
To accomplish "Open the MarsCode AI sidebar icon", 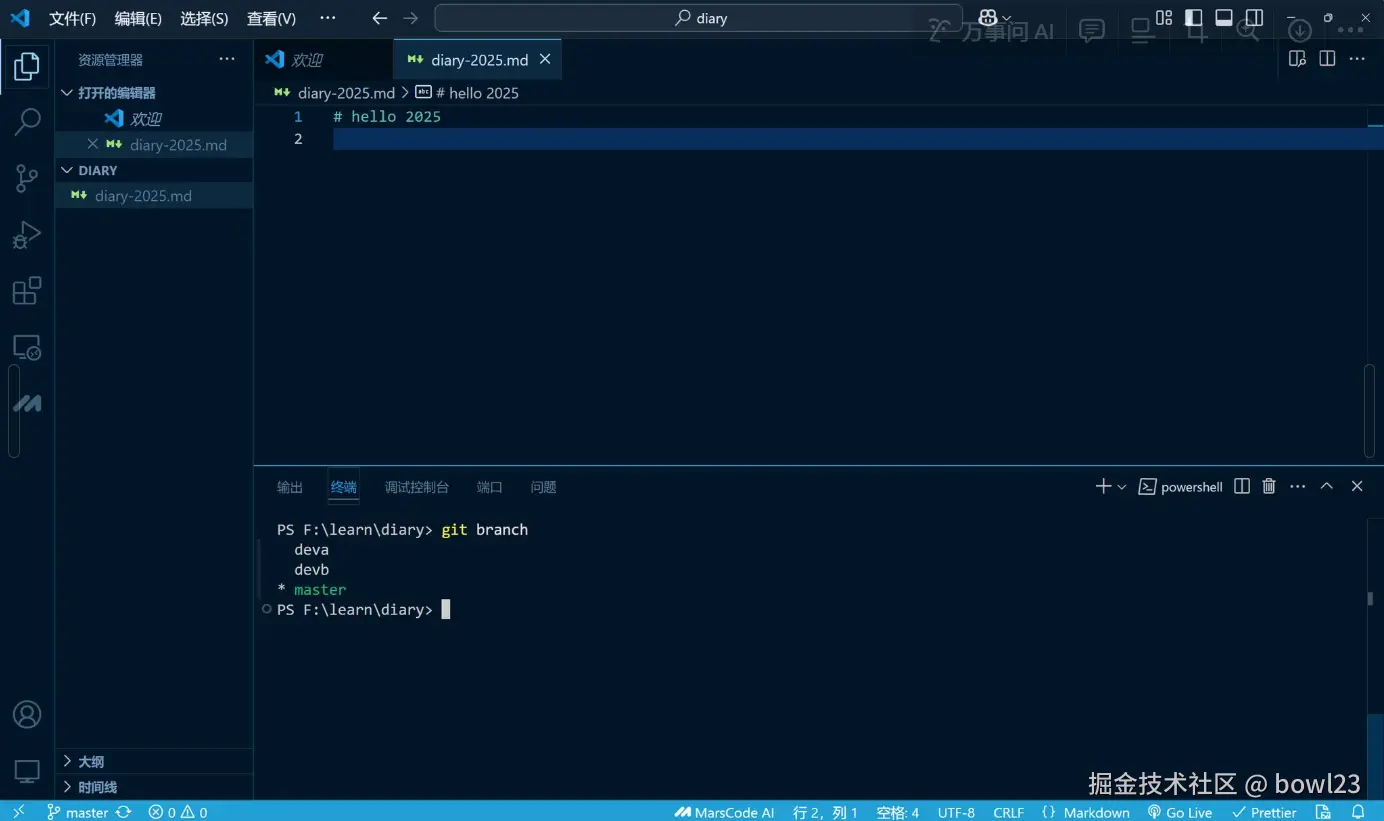I will (27, 404).
